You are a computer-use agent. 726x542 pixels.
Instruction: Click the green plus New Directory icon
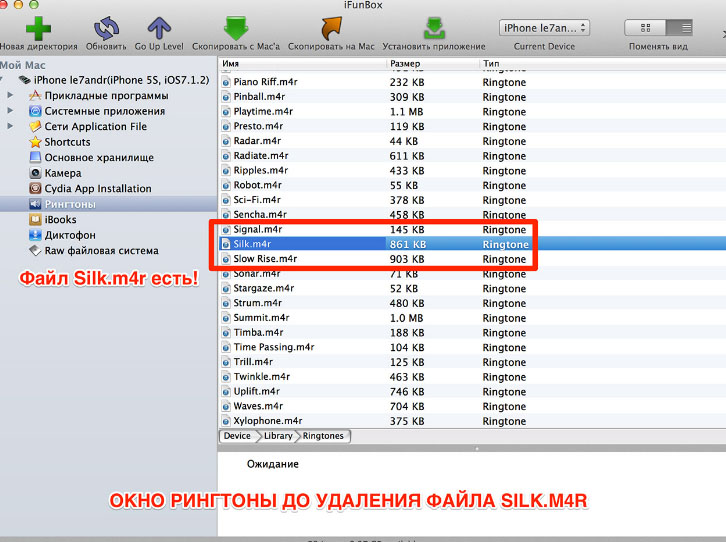tap(40, 27)
